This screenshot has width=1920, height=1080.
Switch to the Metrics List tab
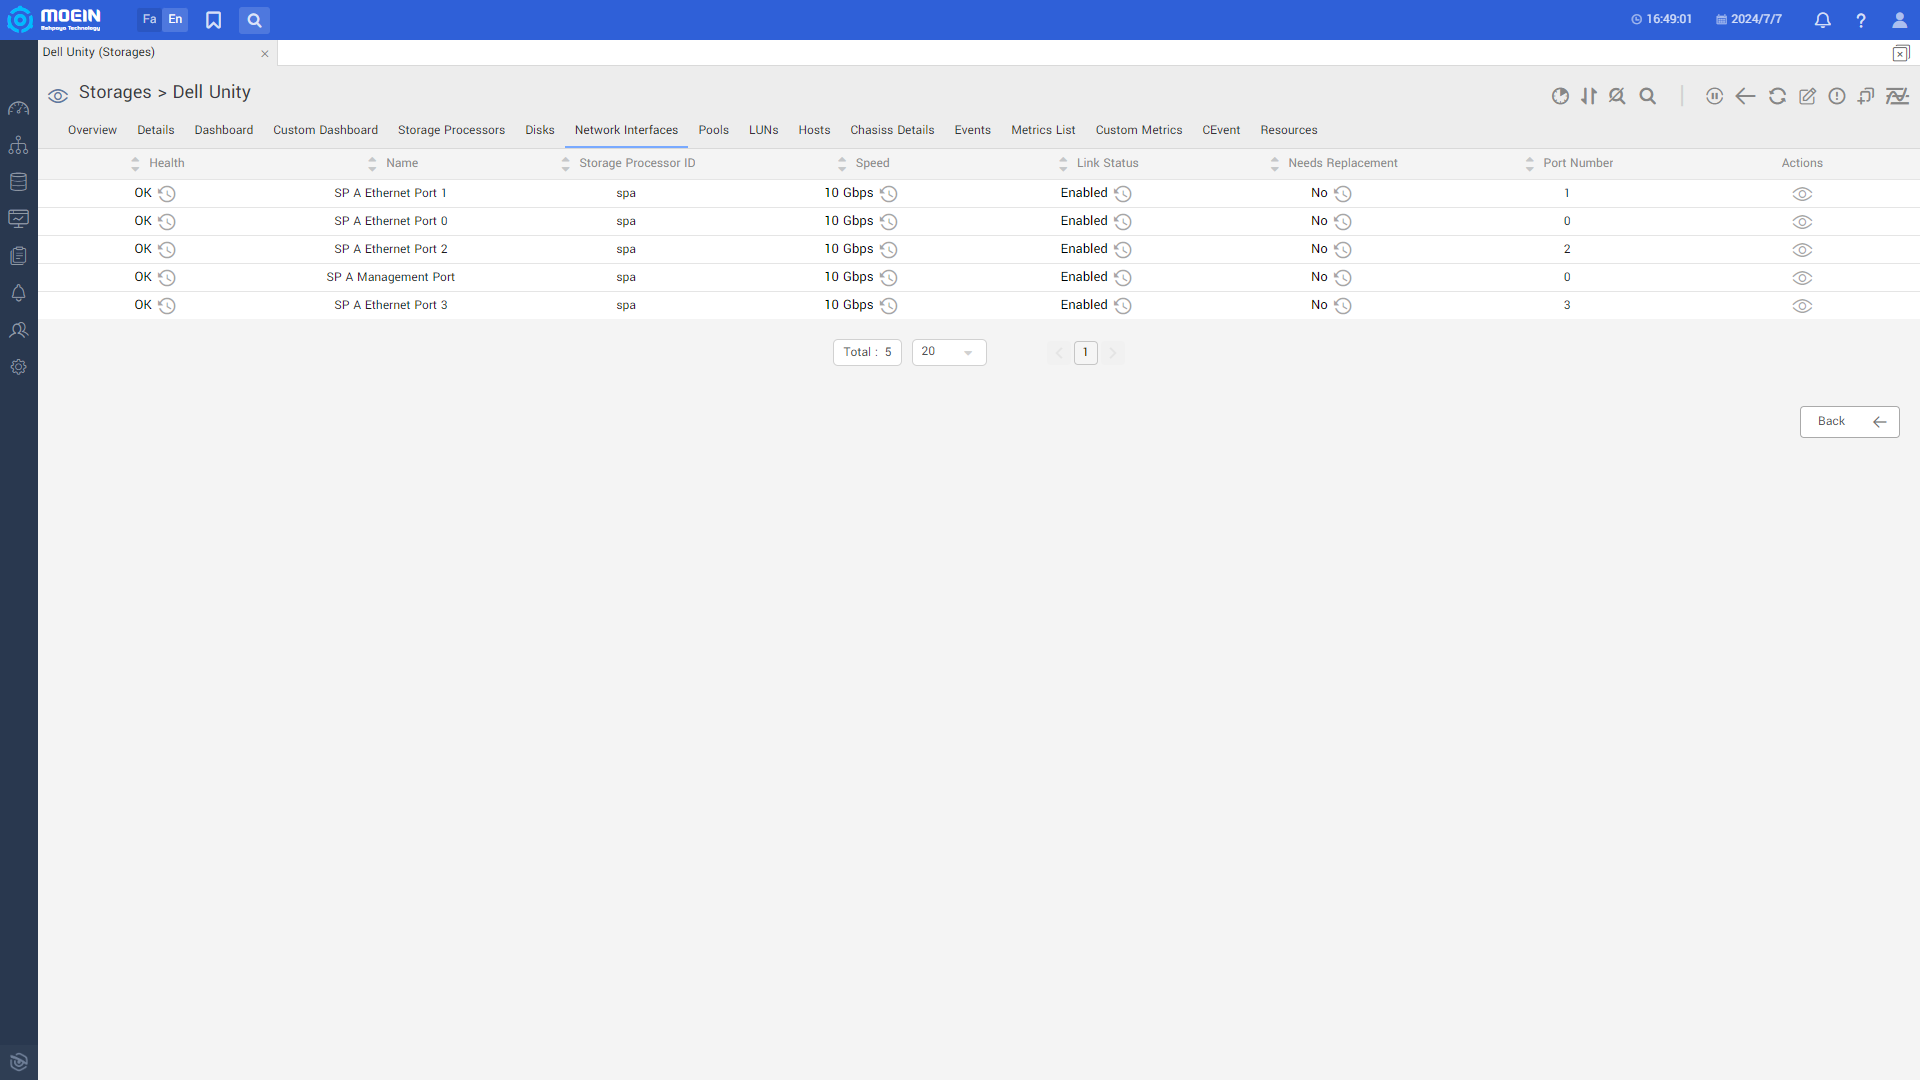(1043, 130)
